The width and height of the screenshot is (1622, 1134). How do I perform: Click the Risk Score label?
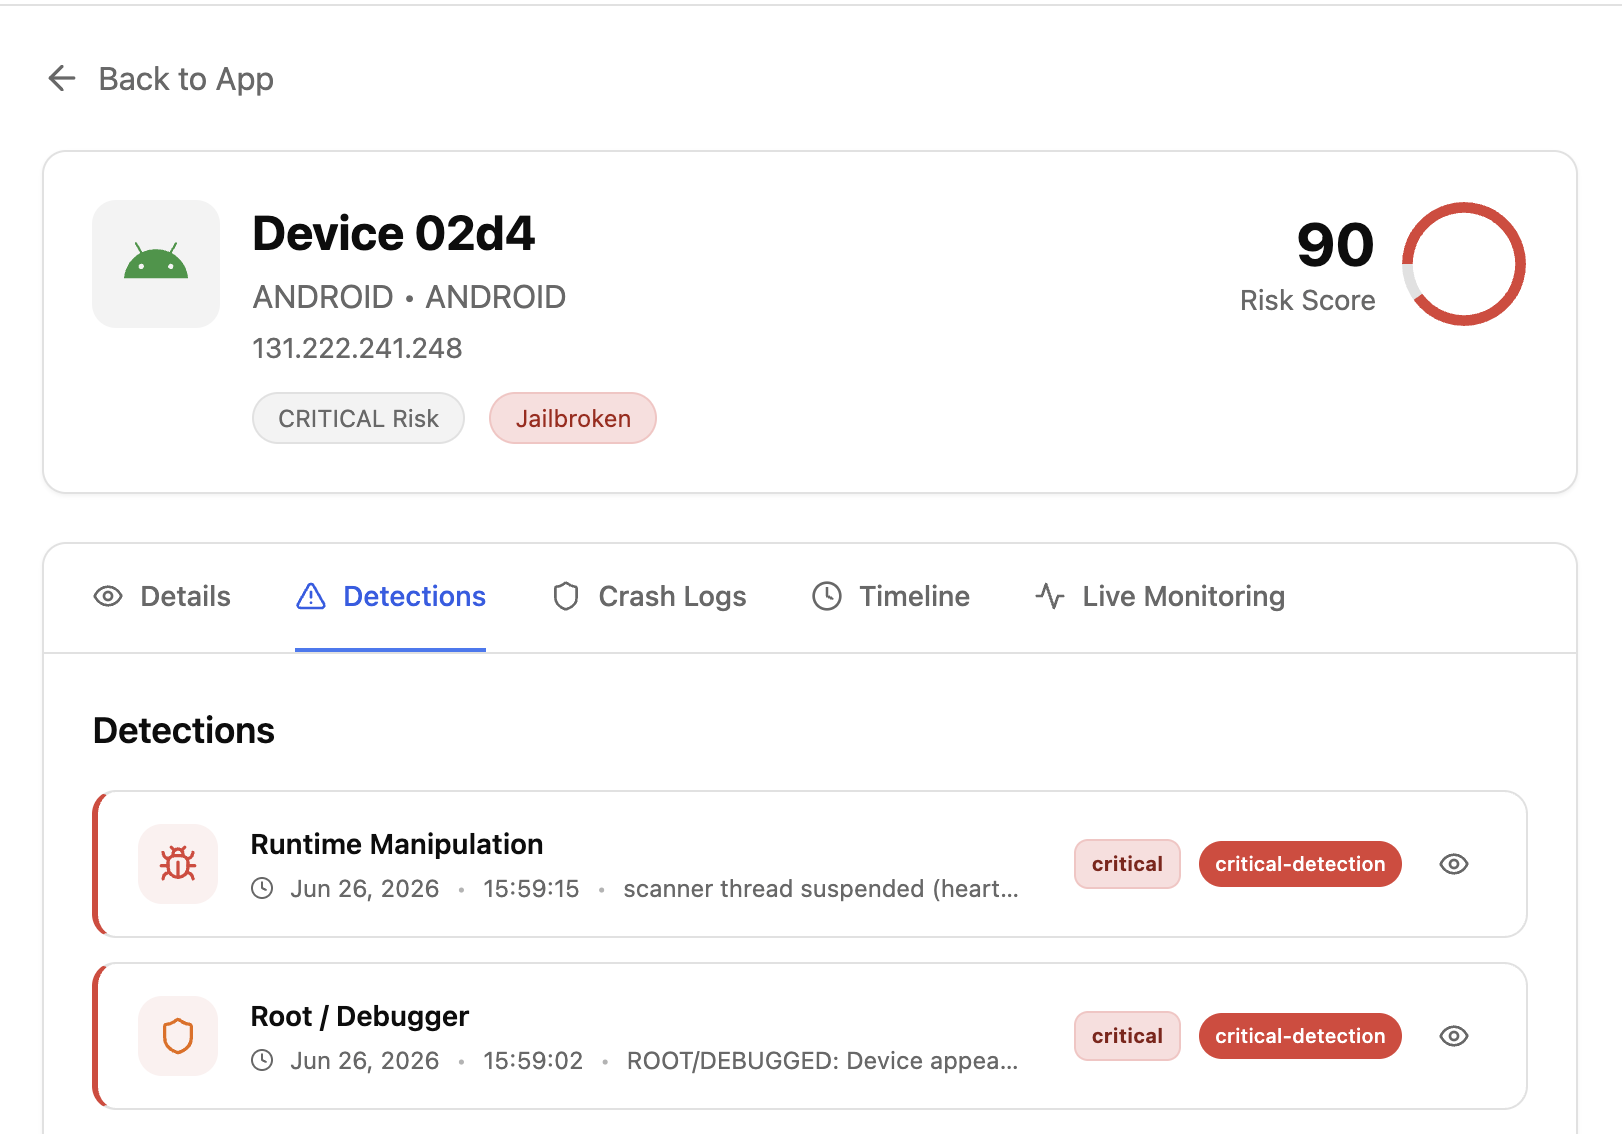coord(1308,301)
